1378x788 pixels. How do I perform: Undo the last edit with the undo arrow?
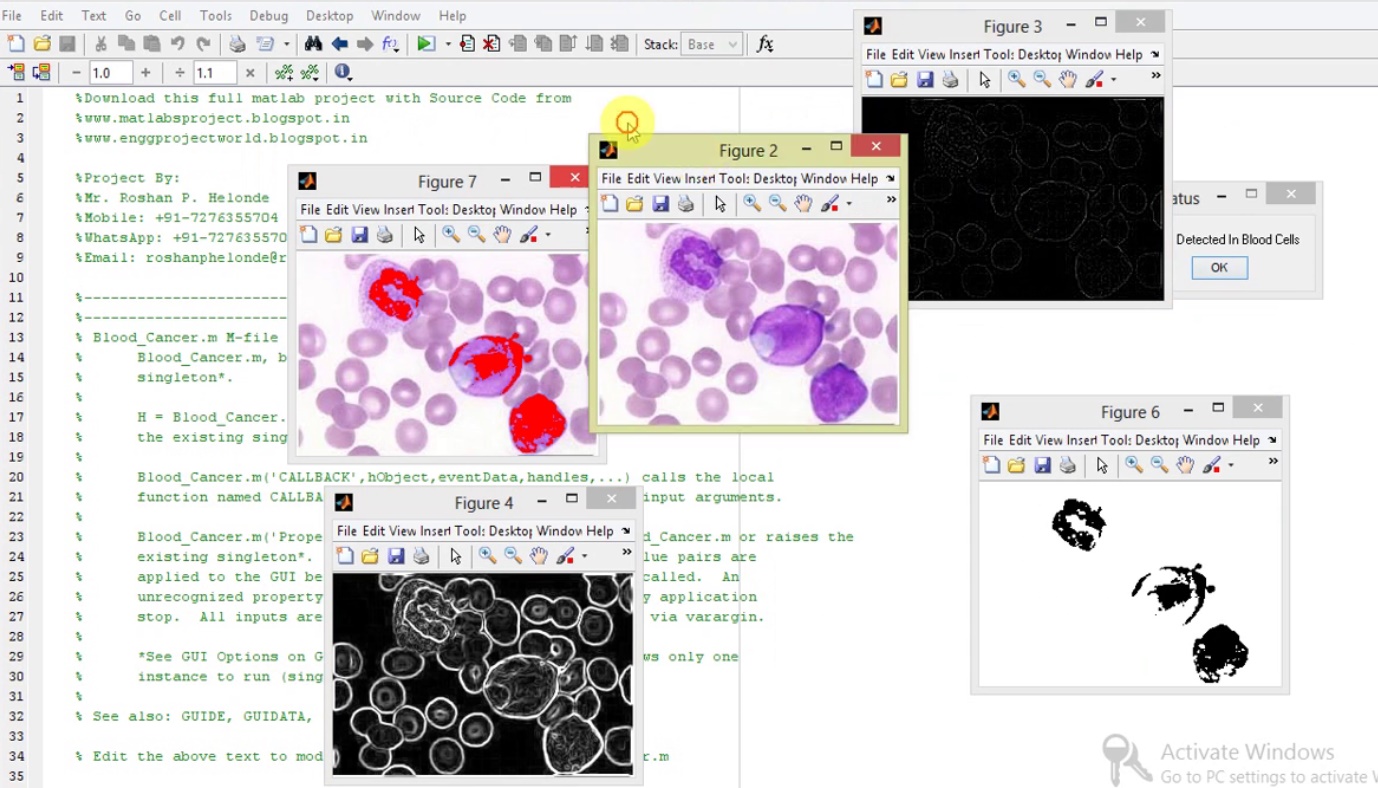pos(177,43)
